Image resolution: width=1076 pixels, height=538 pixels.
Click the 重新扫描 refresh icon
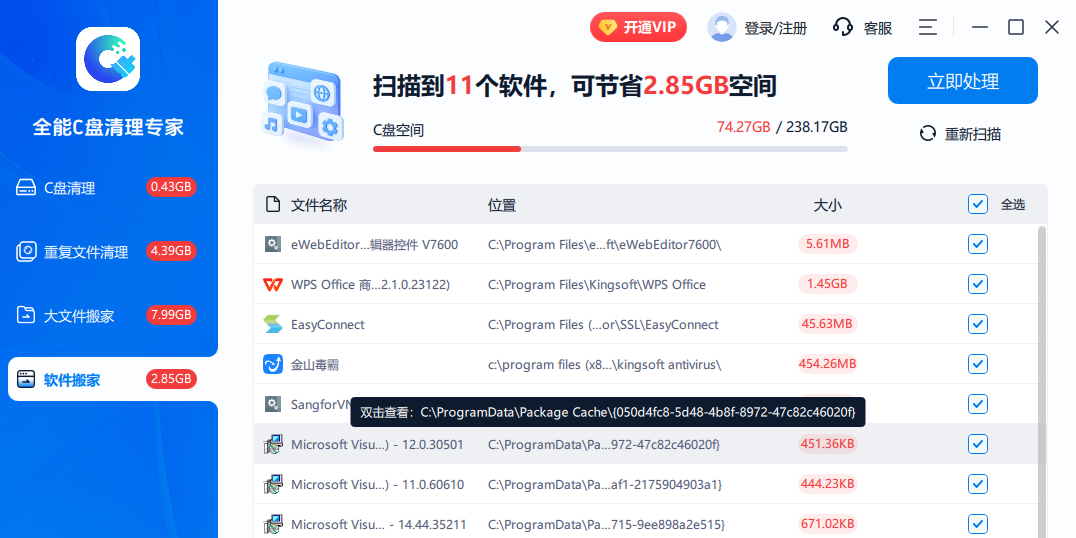tap(928, 134)
